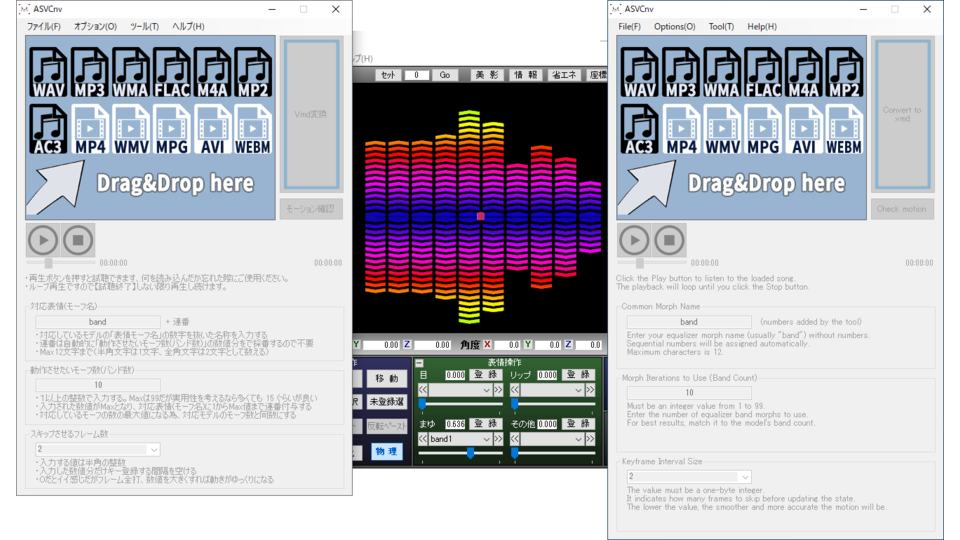Screen dimensions: 960x540
Task: Click the まゆ 登録 button
Action: coord(486,424)
